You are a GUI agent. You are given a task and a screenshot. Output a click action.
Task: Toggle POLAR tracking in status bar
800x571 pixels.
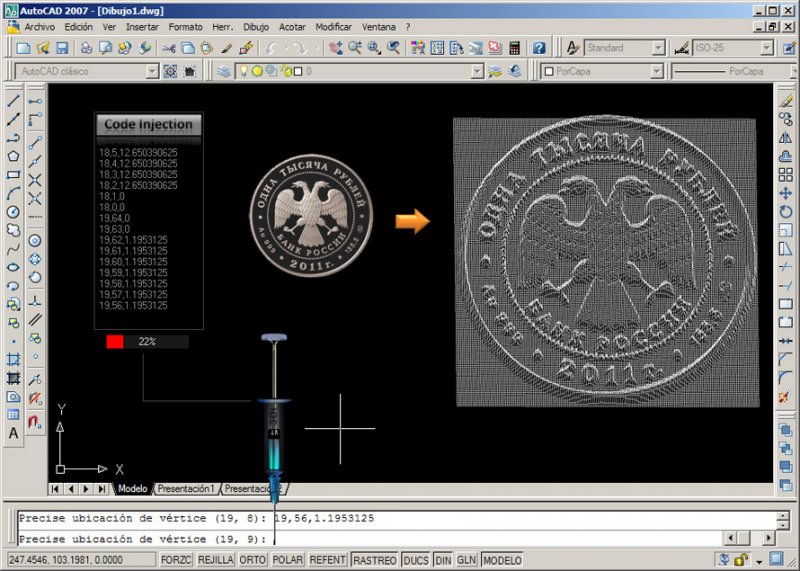click(288, 560)
